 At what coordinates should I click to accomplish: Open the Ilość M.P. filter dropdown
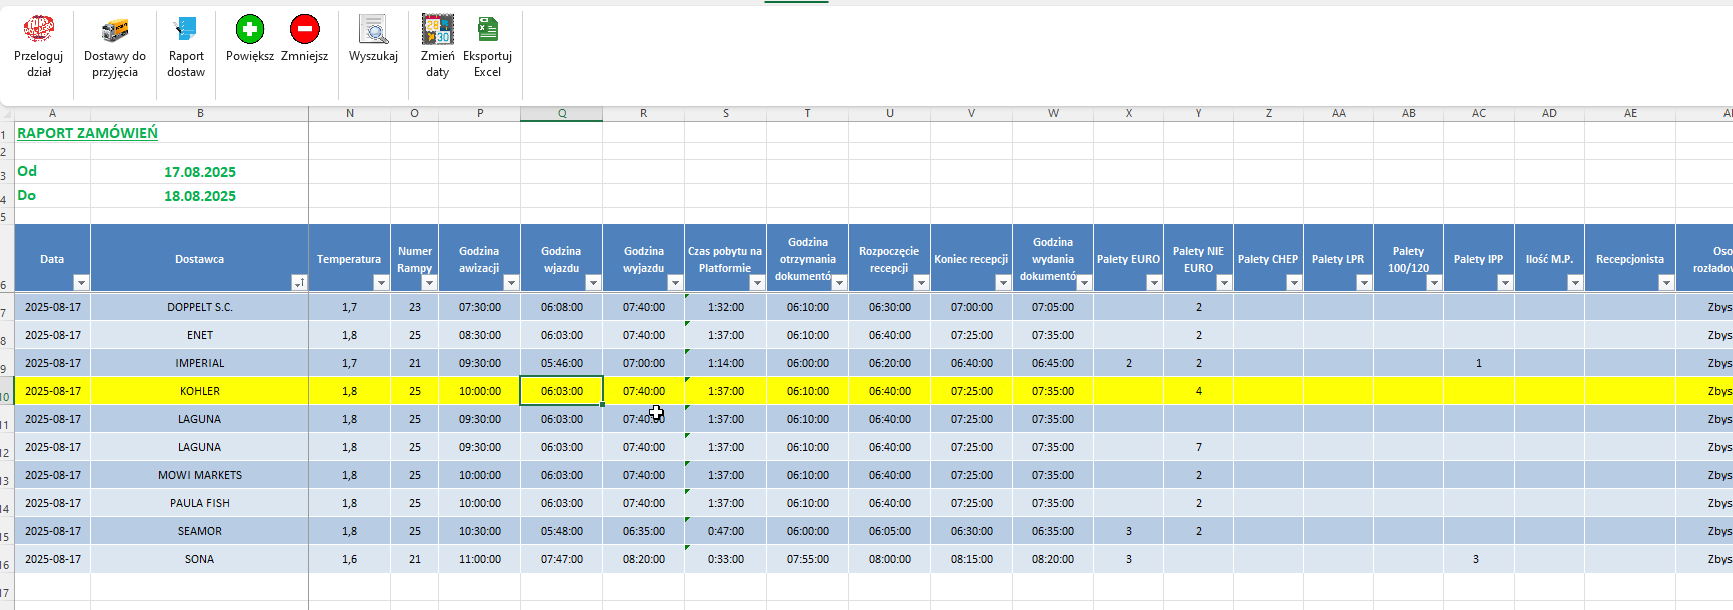[x=1575, y=283]
